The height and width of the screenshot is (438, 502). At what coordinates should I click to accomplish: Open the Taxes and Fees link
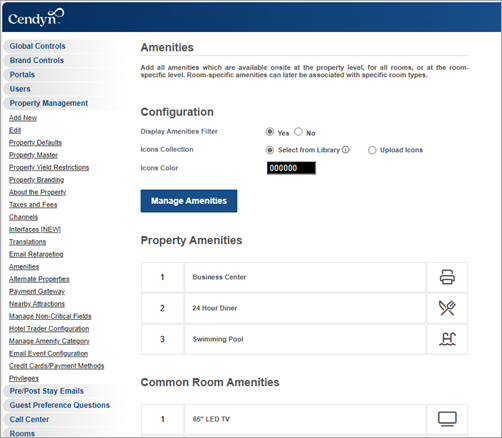coord(33,205)
